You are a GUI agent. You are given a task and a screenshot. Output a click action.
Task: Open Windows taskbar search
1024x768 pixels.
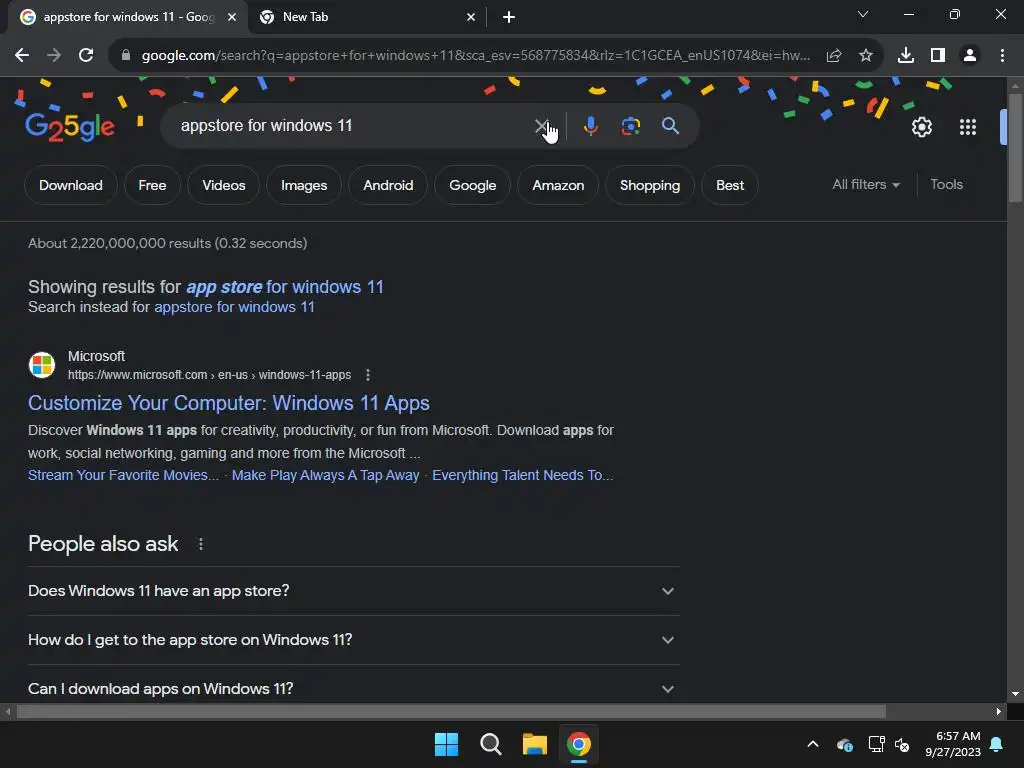(490, 744)
